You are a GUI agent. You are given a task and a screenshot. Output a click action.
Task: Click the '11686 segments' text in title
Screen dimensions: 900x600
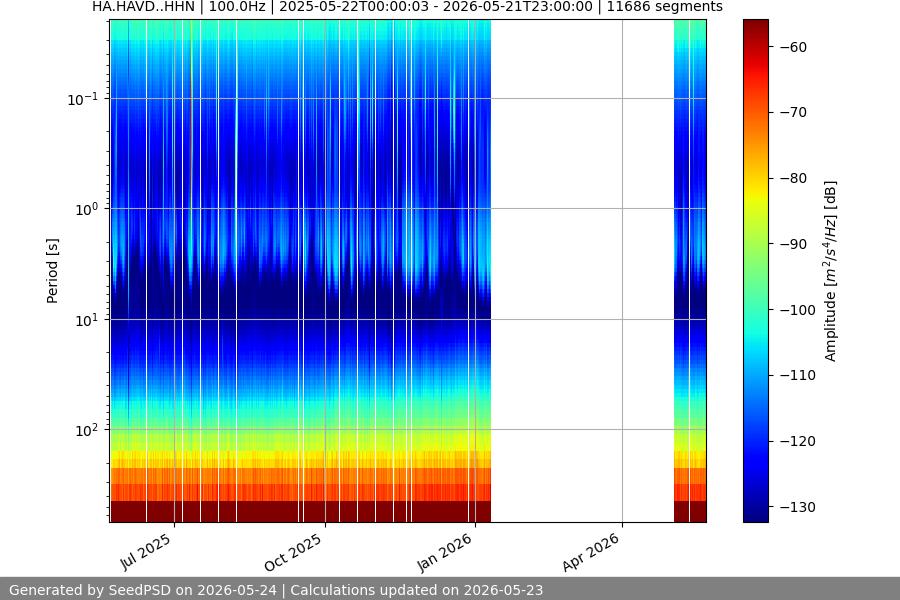pyautogui.click(x=664, y=7)
